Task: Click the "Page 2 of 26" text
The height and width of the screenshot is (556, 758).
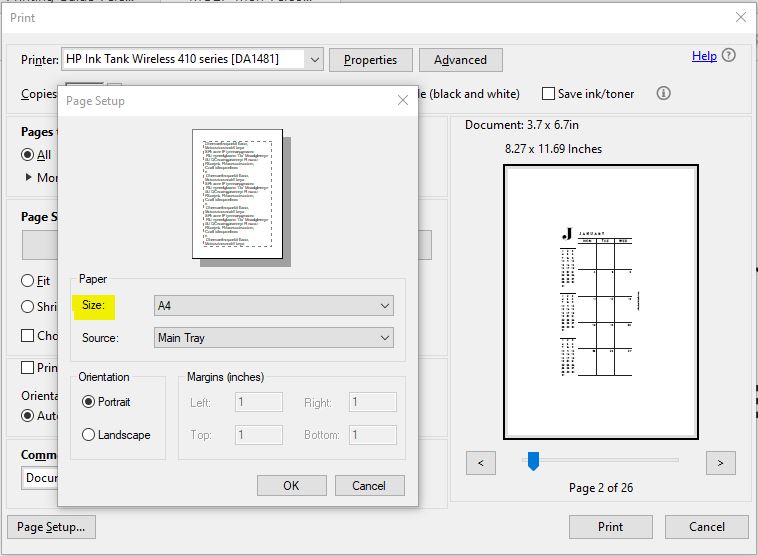Action: click(x=601, y=488)
